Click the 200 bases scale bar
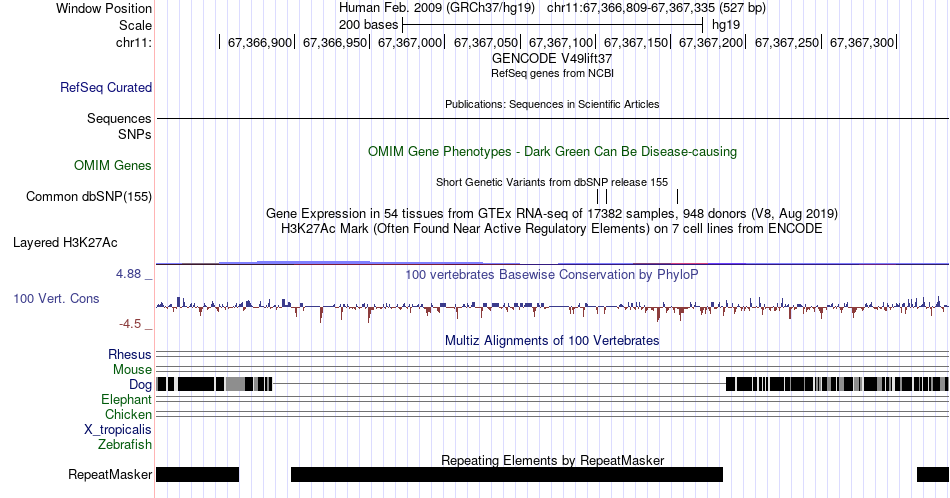 553,25
